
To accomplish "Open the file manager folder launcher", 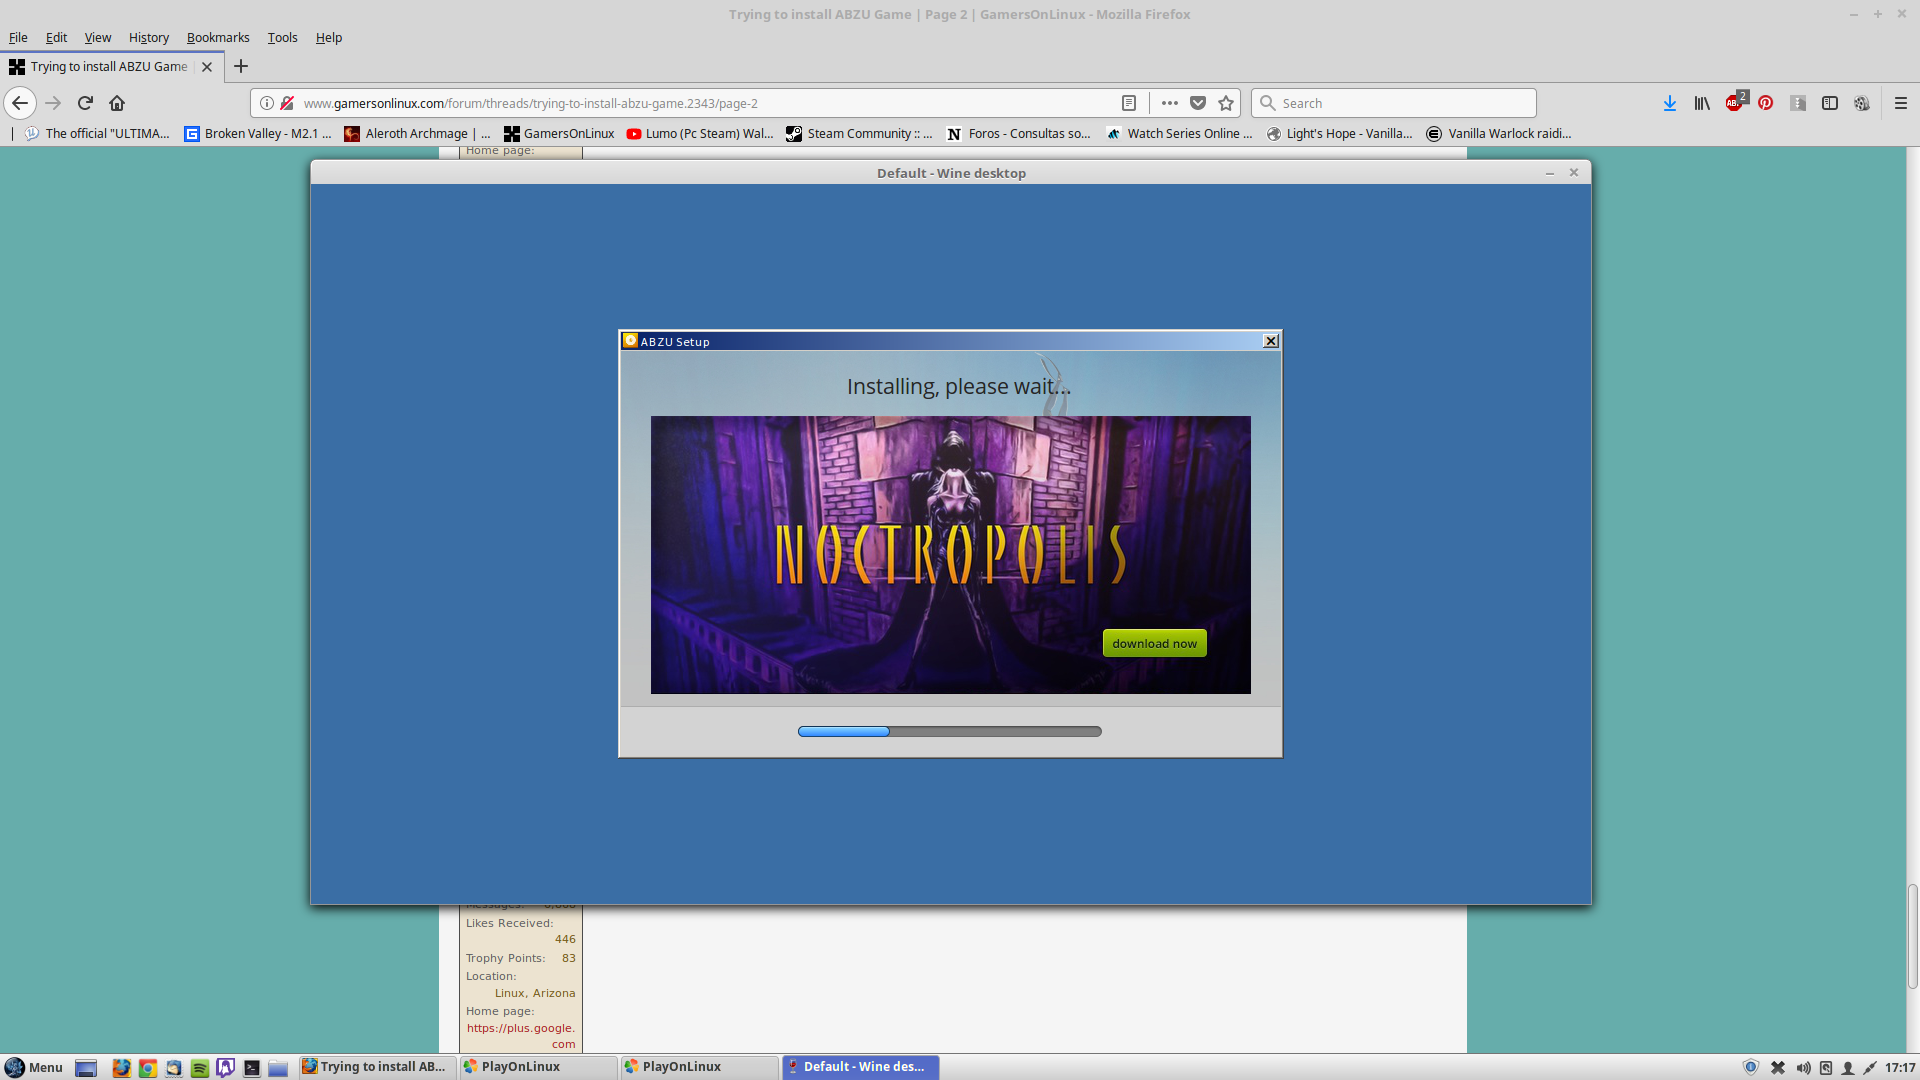I will (x=278, y=1067).
